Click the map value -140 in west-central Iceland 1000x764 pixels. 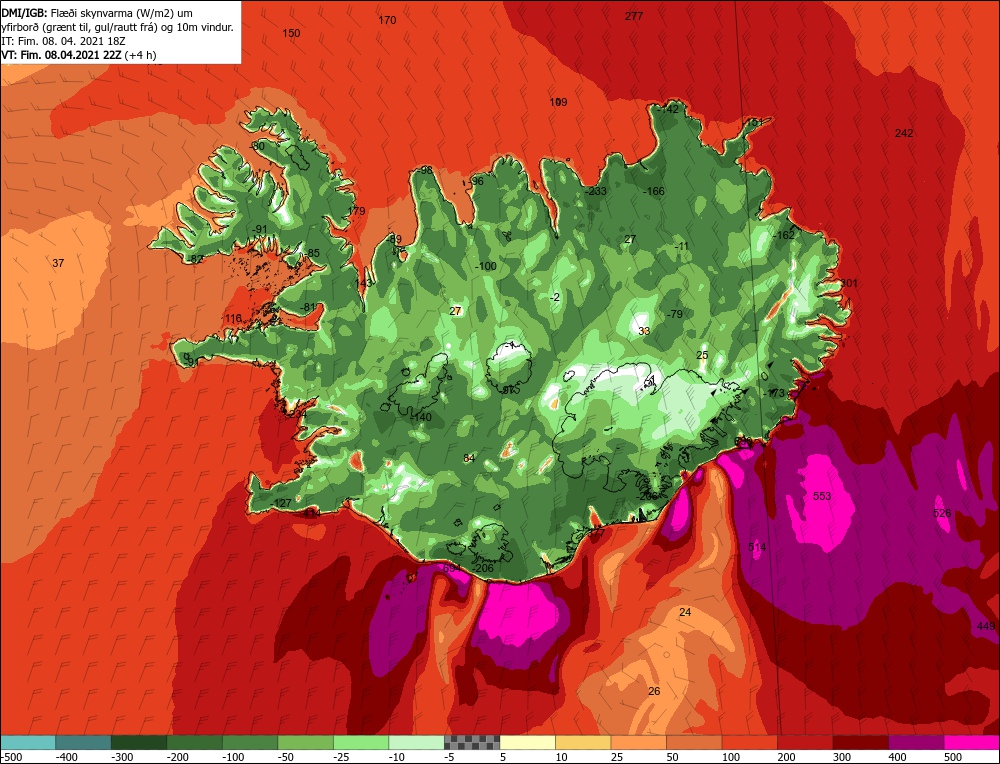(421, 417)
